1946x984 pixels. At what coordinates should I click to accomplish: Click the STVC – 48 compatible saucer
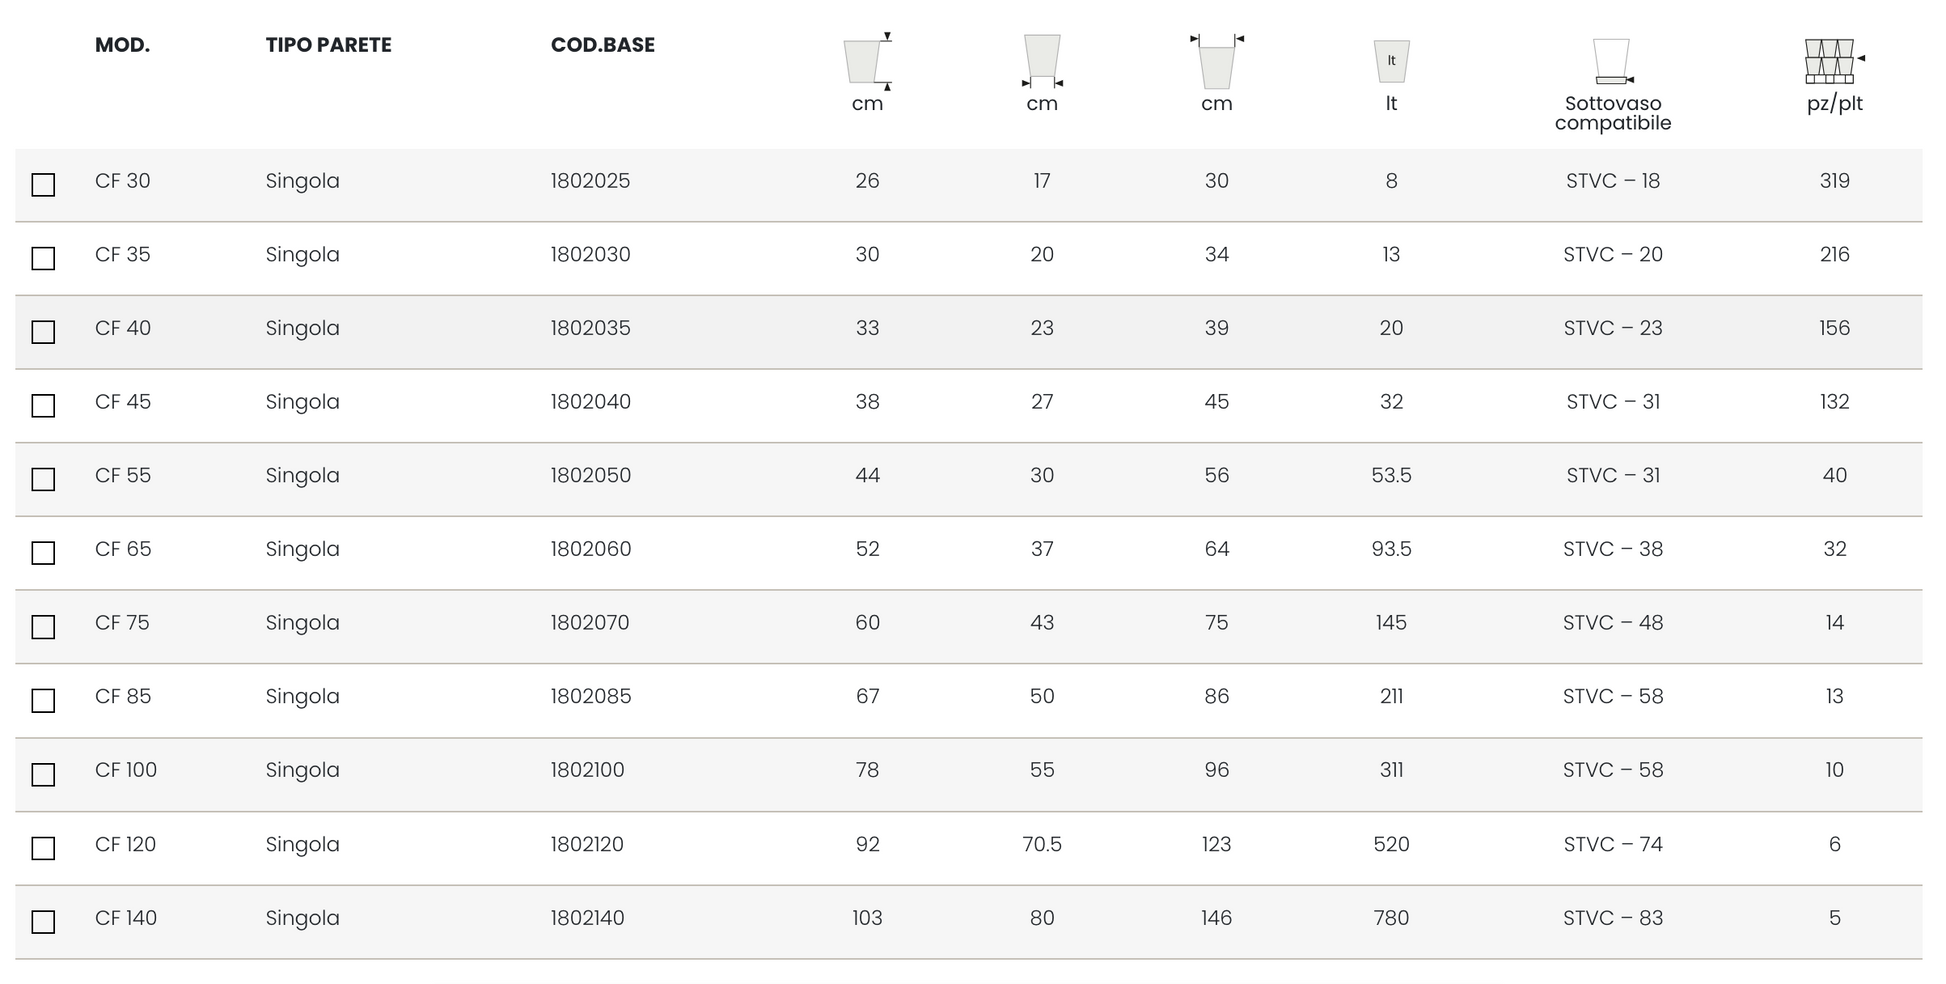pos(1612,623)
